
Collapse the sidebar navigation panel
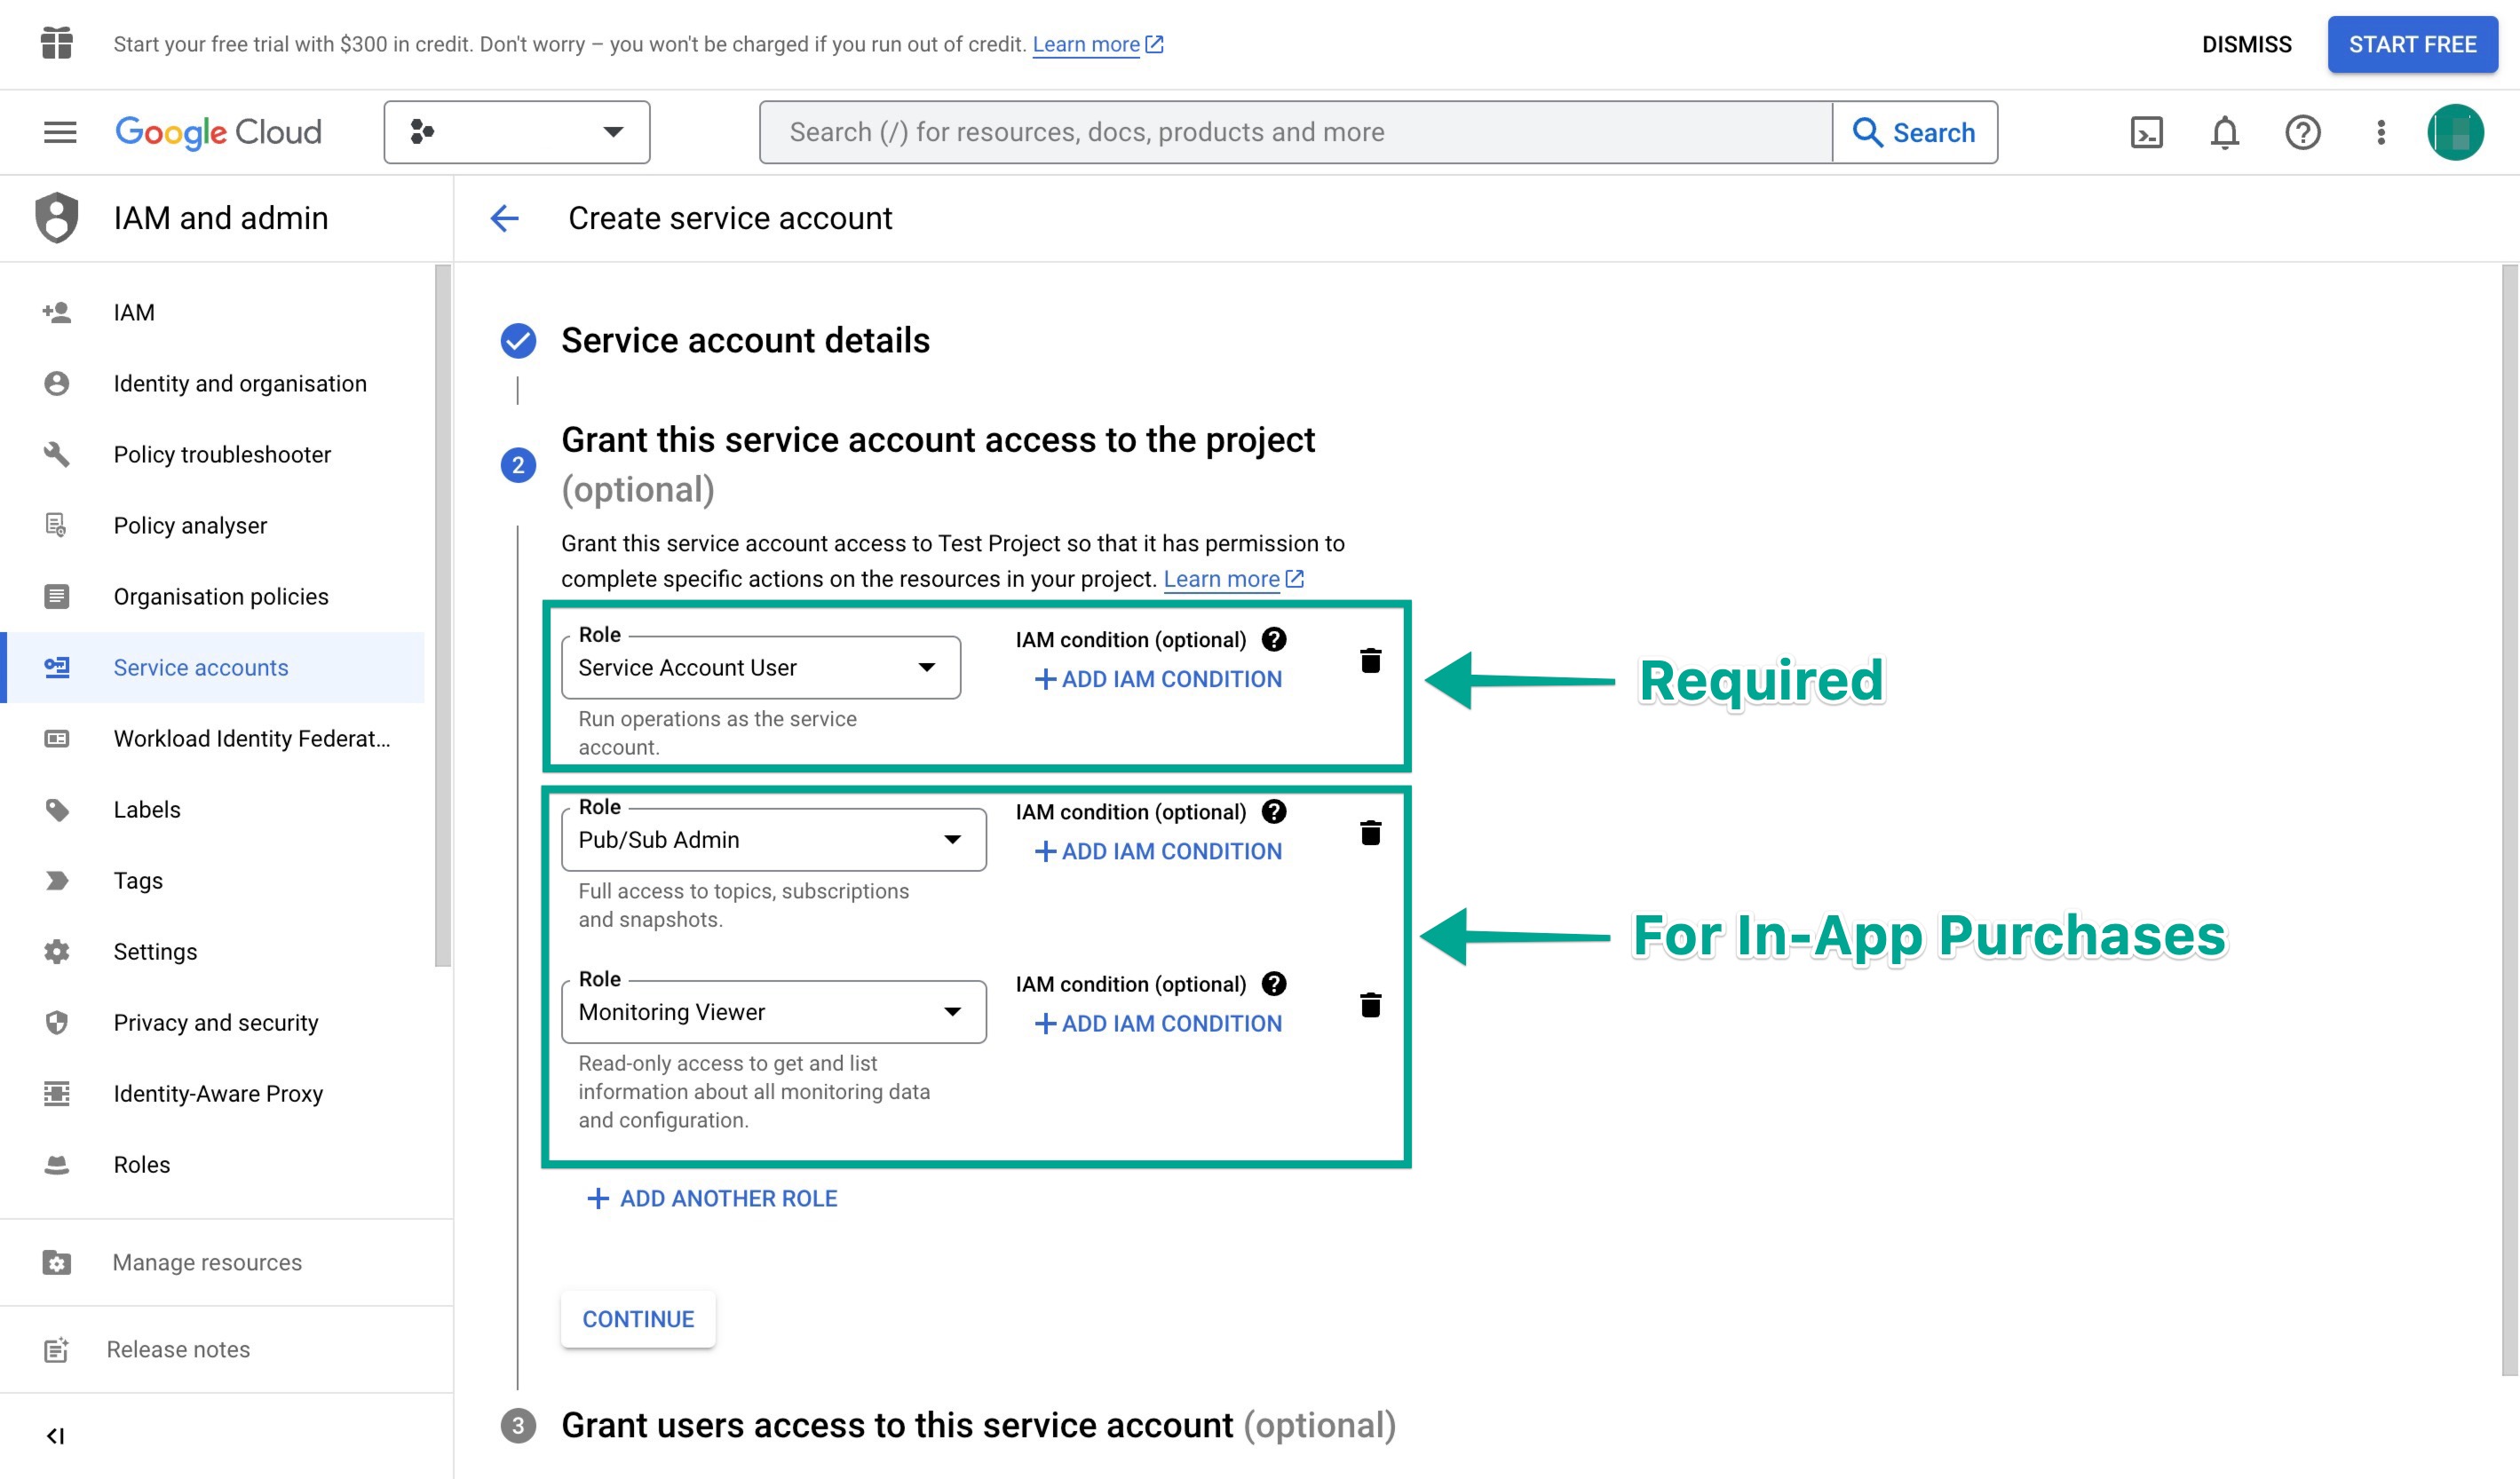point(56,1436)
